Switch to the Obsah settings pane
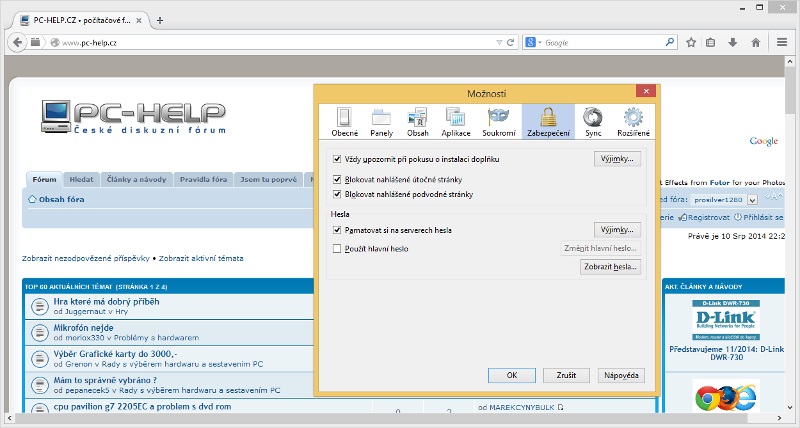This screenshot has height=428, width=800. coord(417,121)
